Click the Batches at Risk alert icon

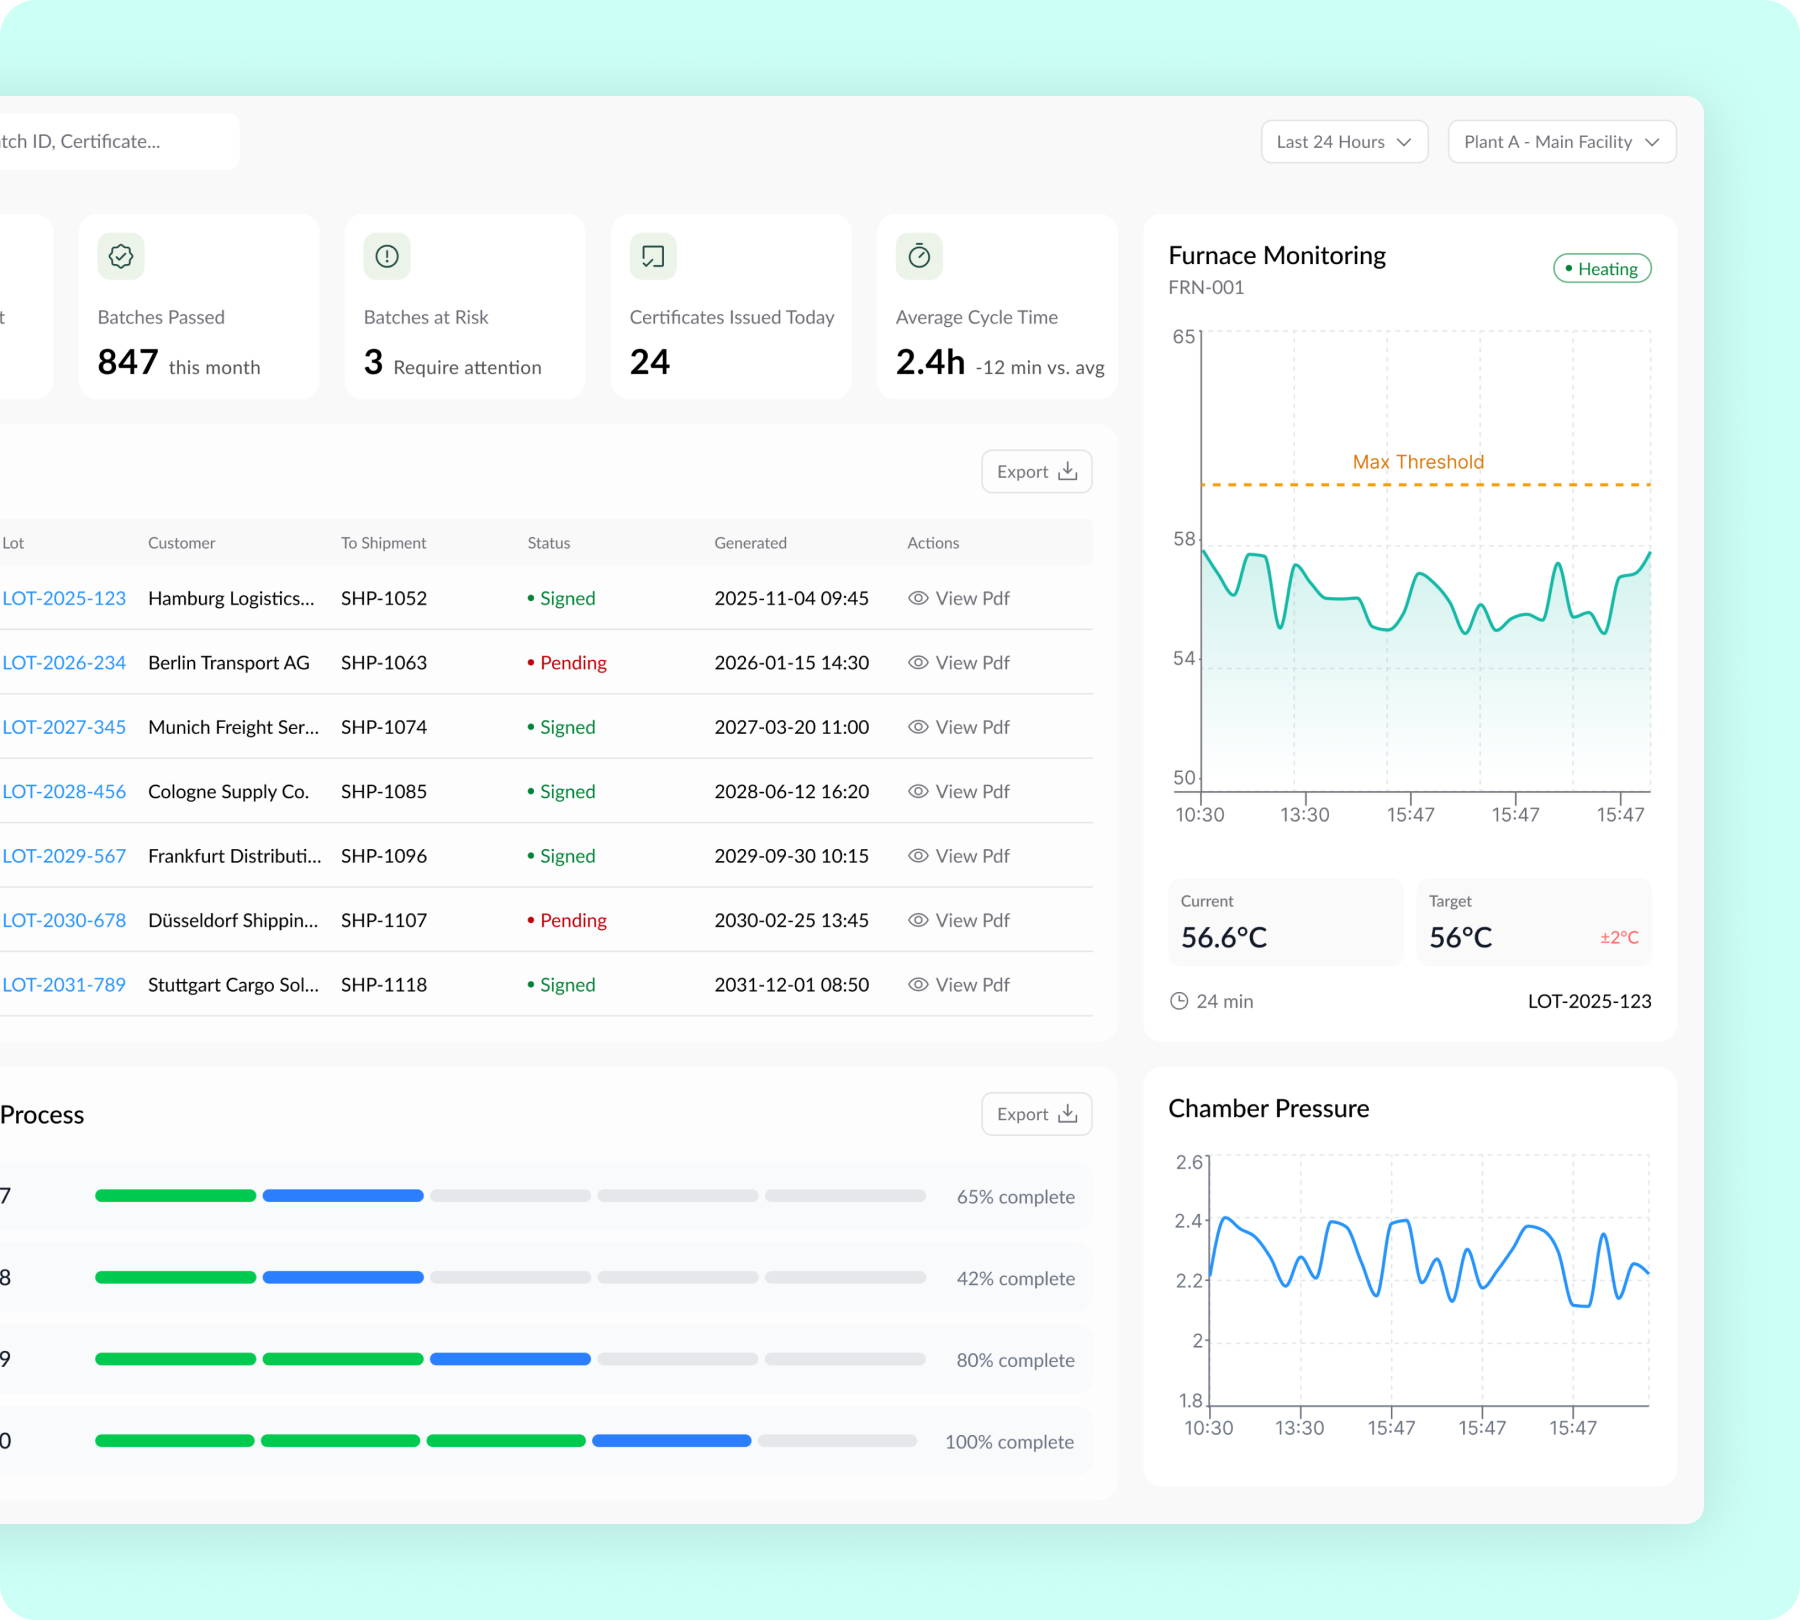point(387,257)
